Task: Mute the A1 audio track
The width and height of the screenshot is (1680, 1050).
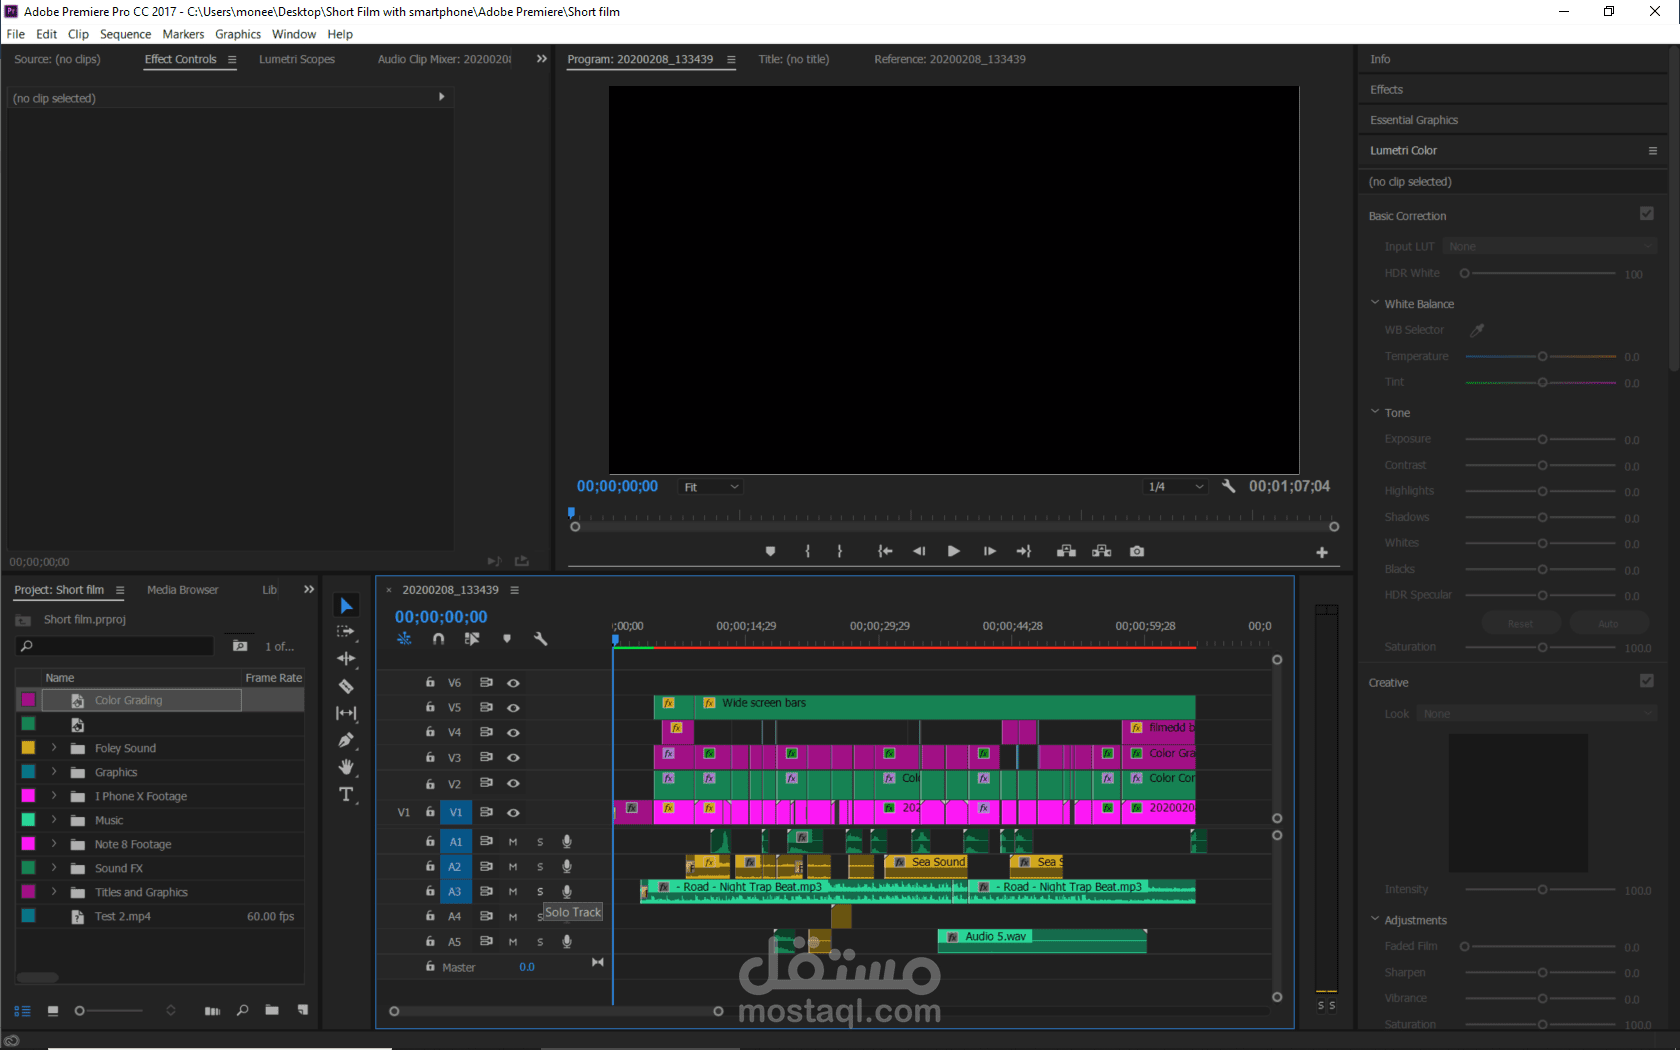Action: 513,842
